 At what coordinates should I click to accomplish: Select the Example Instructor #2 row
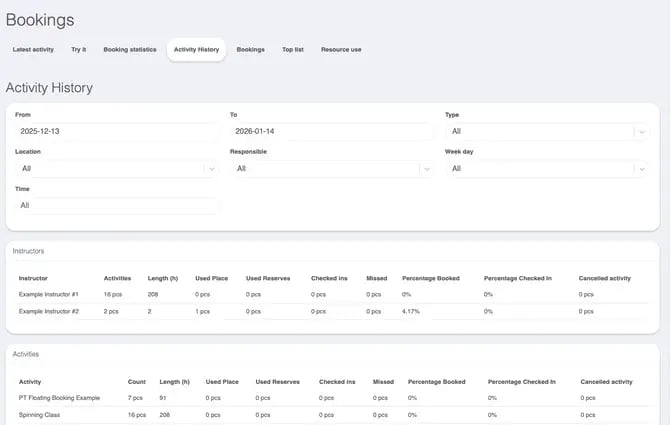(x=62, y=312)
